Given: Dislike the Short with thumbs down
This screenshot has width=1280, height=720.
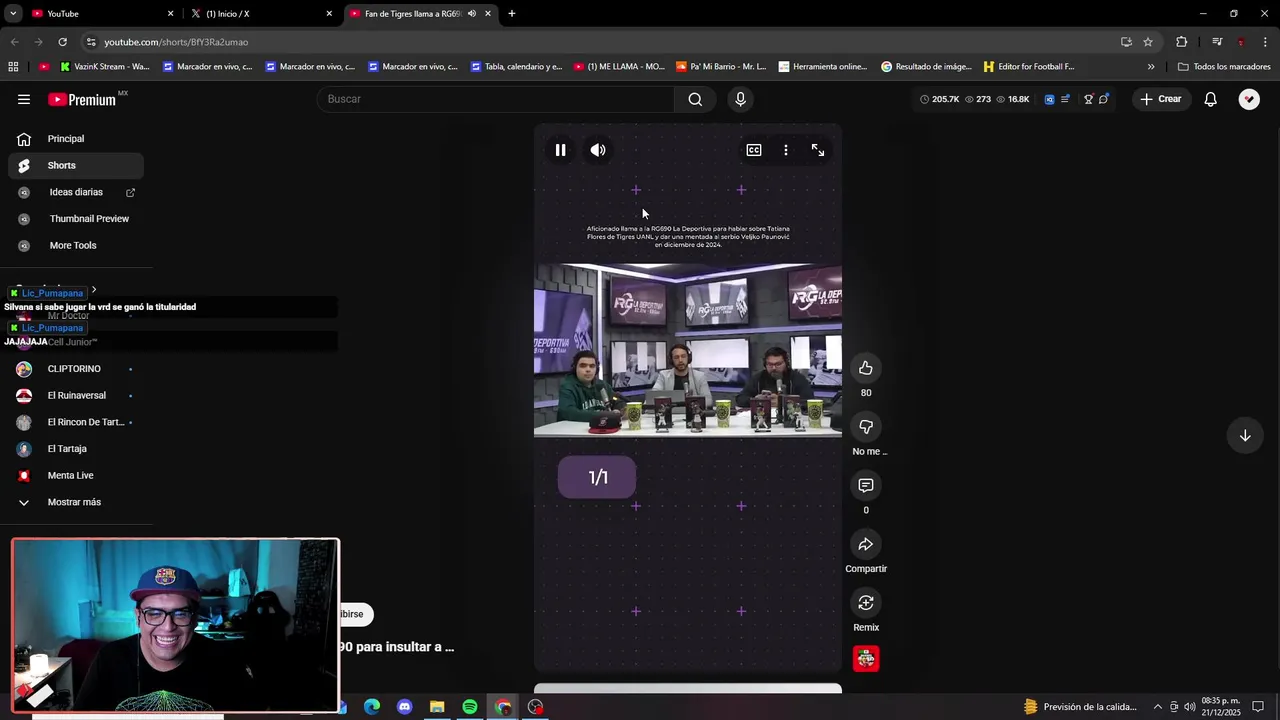Looking at the screenshot, I should (x=866, y=427).
